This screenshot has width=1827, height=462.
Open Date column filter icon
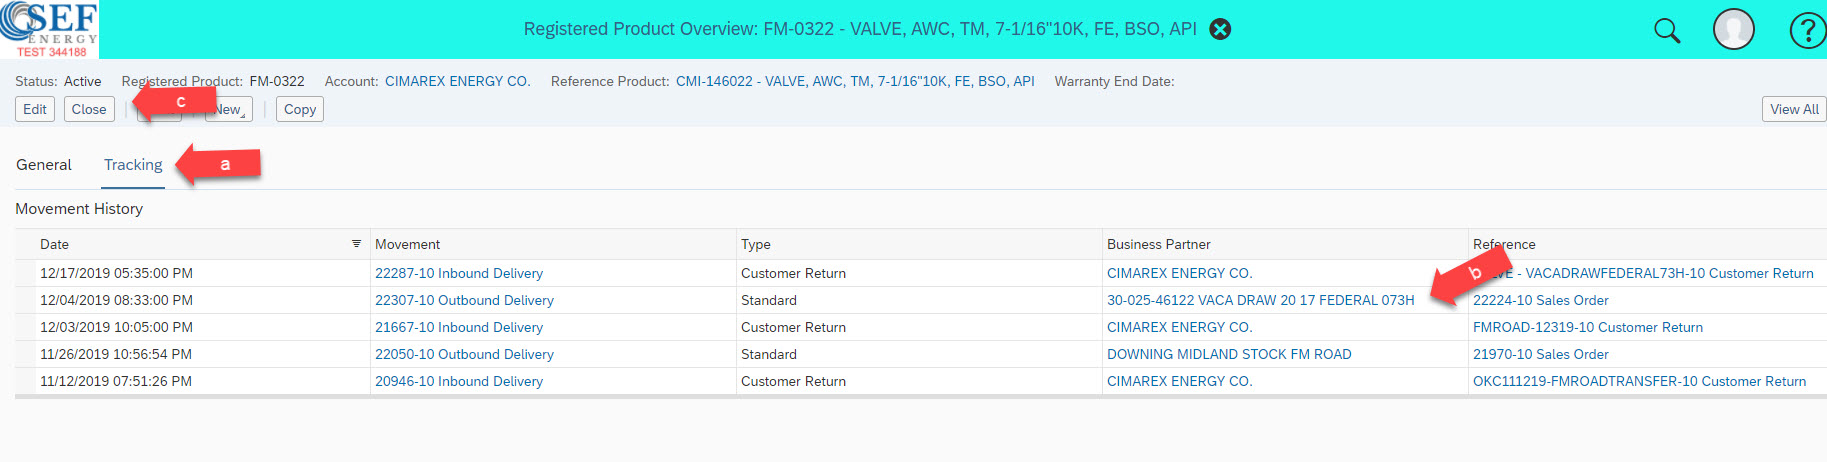[356, 244]
